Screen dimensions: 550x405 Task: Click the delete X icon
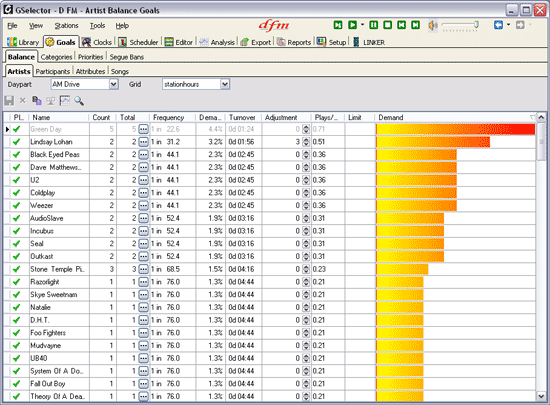[22, 101]
